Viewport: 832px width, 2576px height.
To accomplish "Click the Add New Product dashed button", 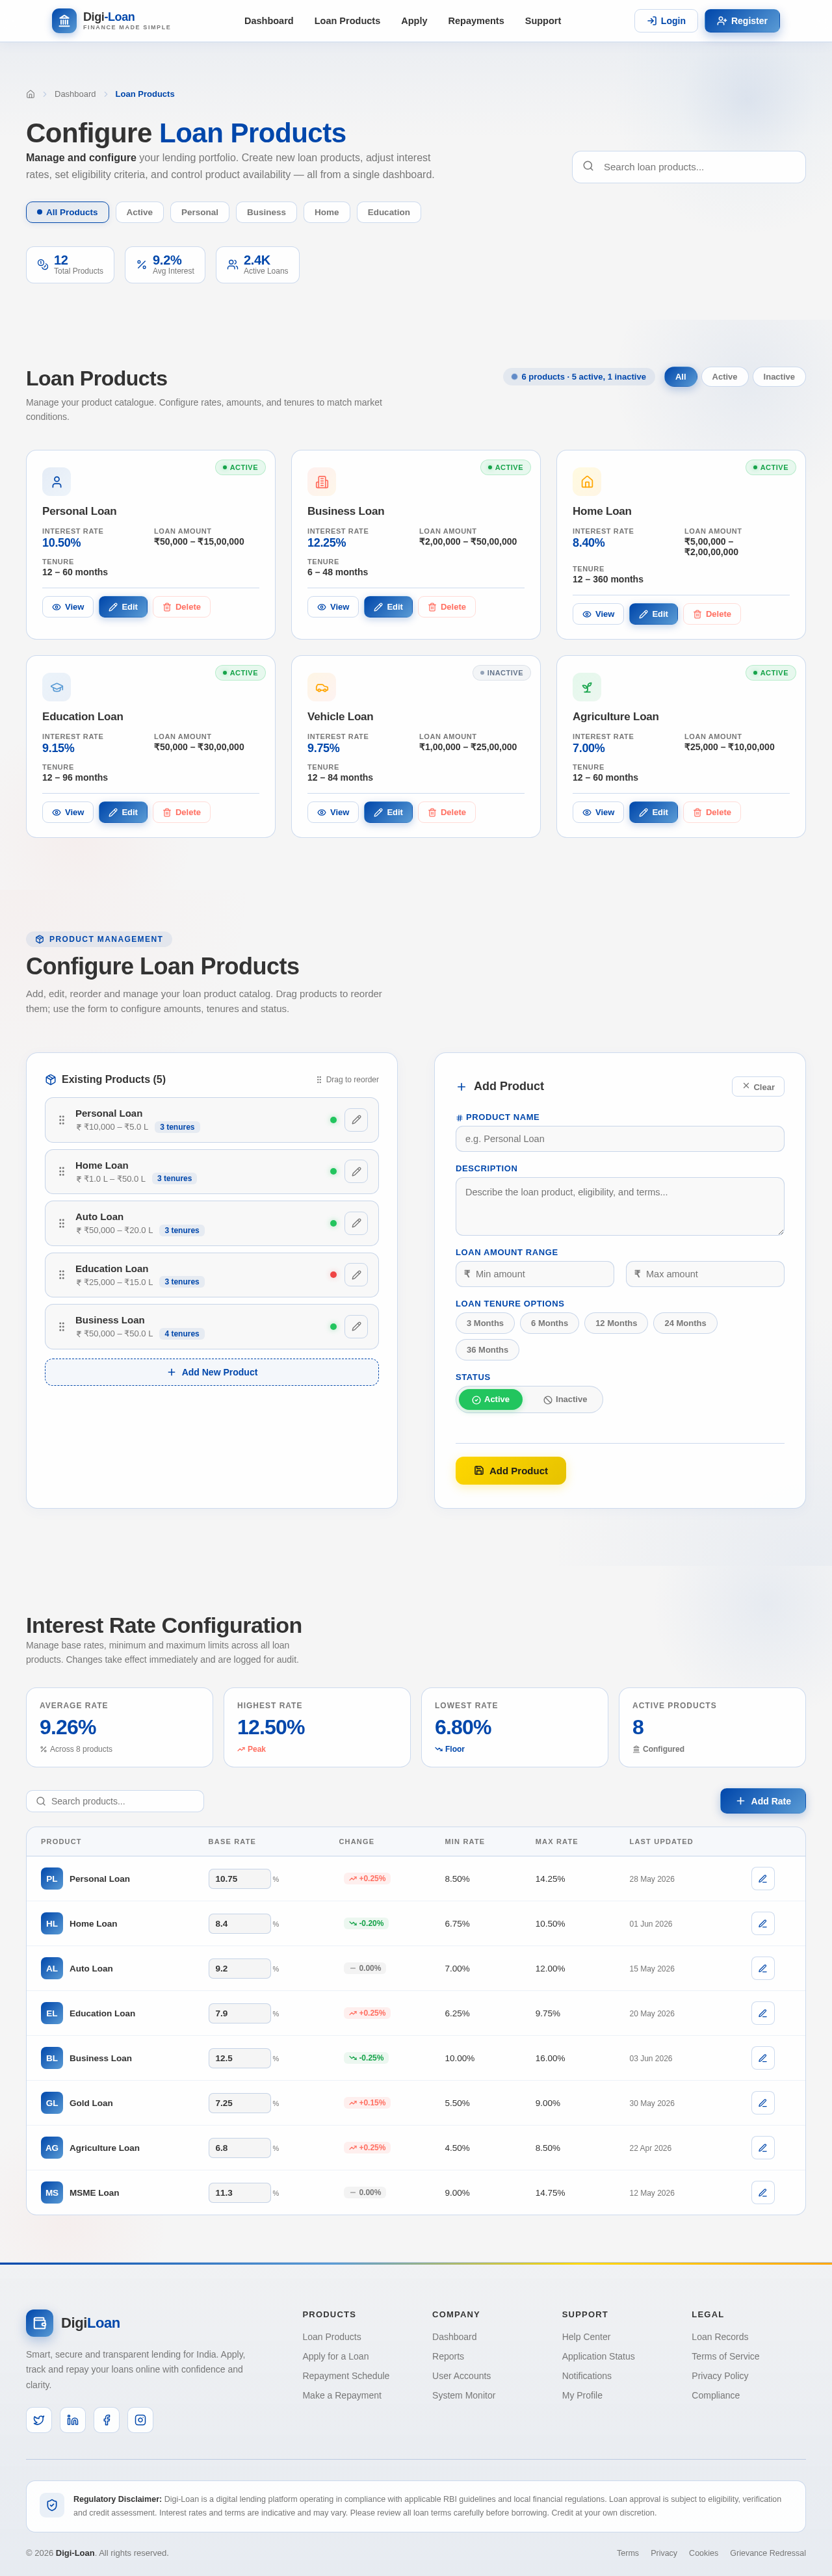I will tap(212, 1372).
